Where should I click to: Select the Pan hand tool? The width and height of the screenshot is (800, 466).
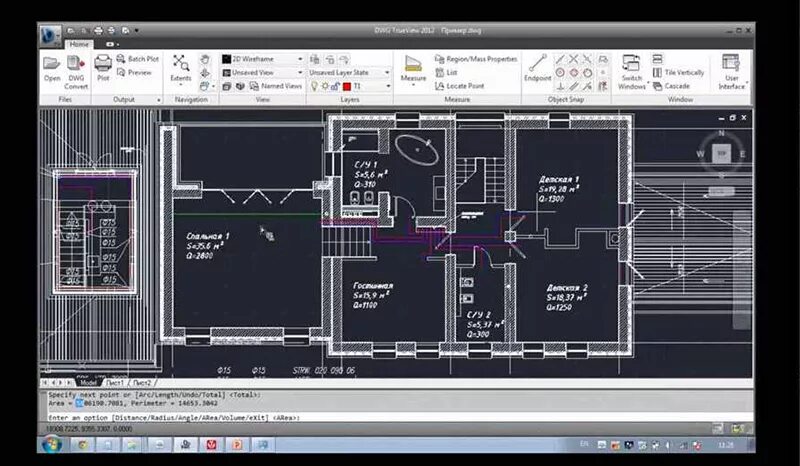click(x=205, y=59)
